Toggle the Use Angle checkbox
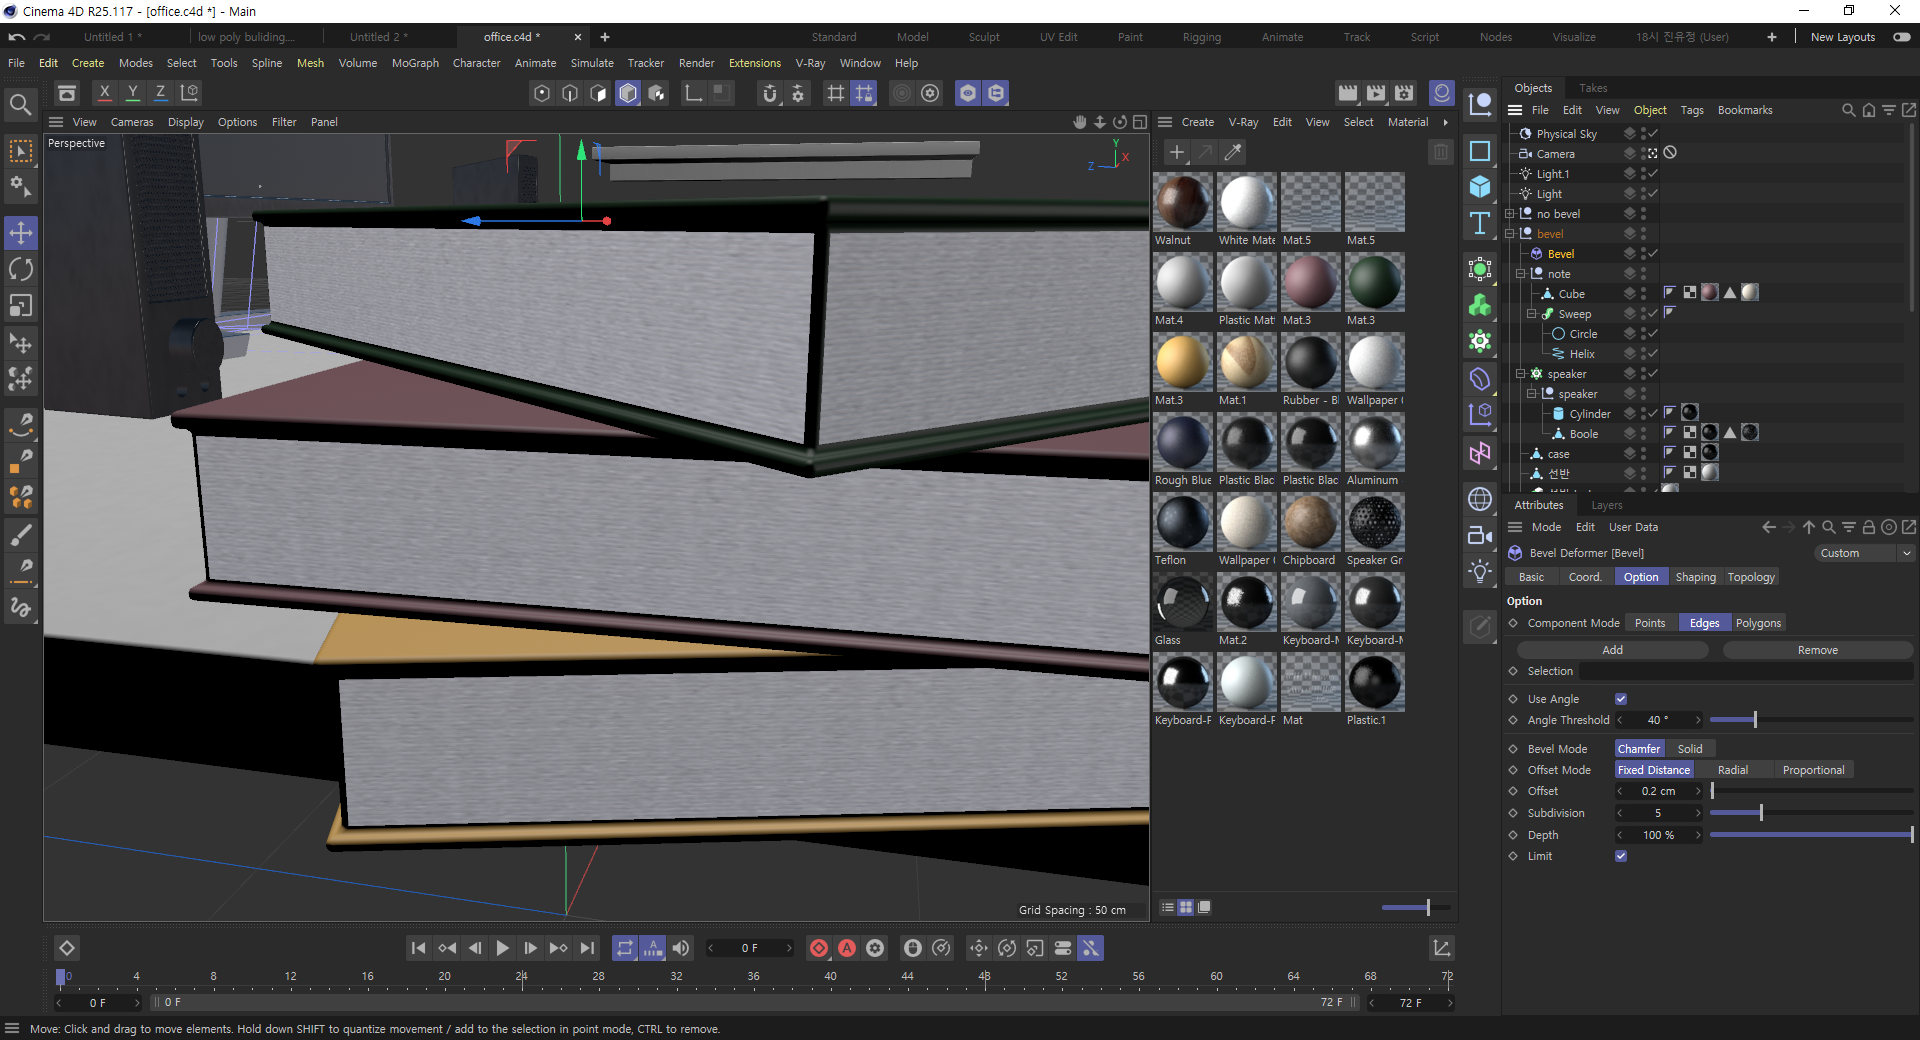Image resolution: width=1920 pixels, height=1040 pixels. 1621,699
